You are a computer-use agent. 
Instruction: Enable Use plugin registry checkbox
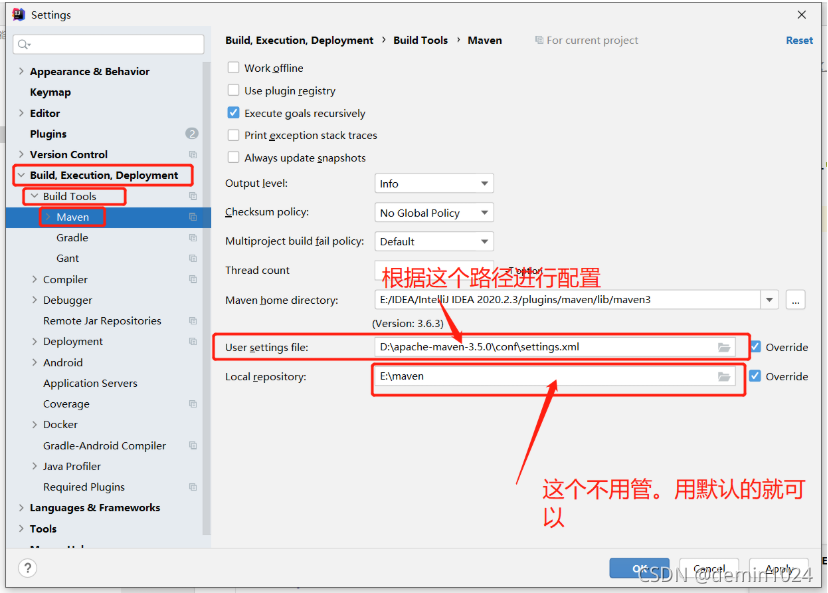(233, 90)
